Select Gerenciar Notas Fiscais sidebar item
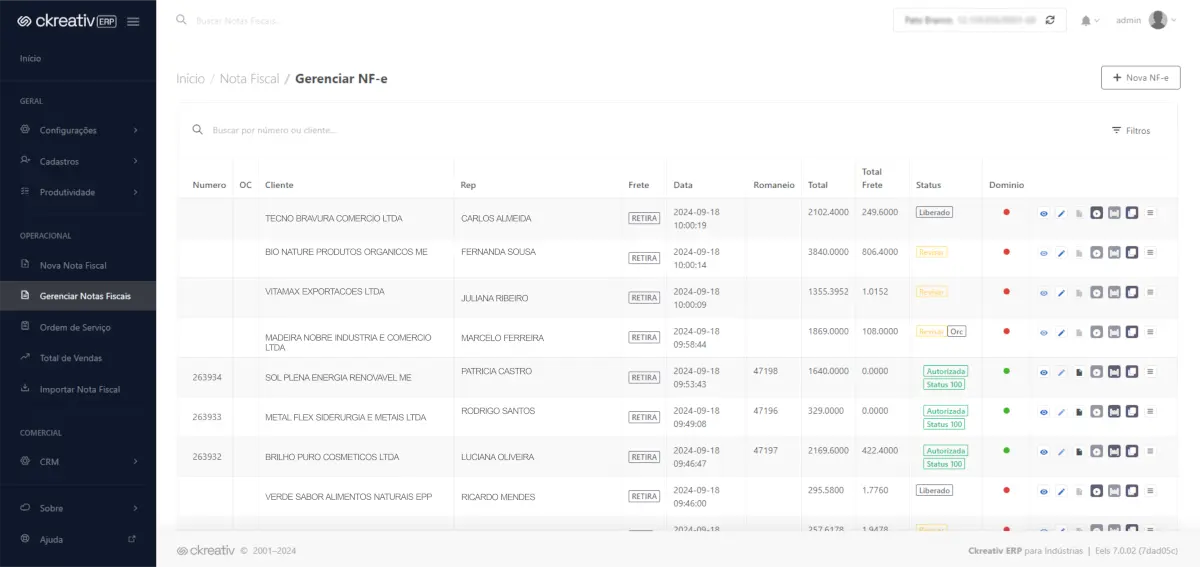Viewport: 1200px width, 567px height. click(78, 296)
